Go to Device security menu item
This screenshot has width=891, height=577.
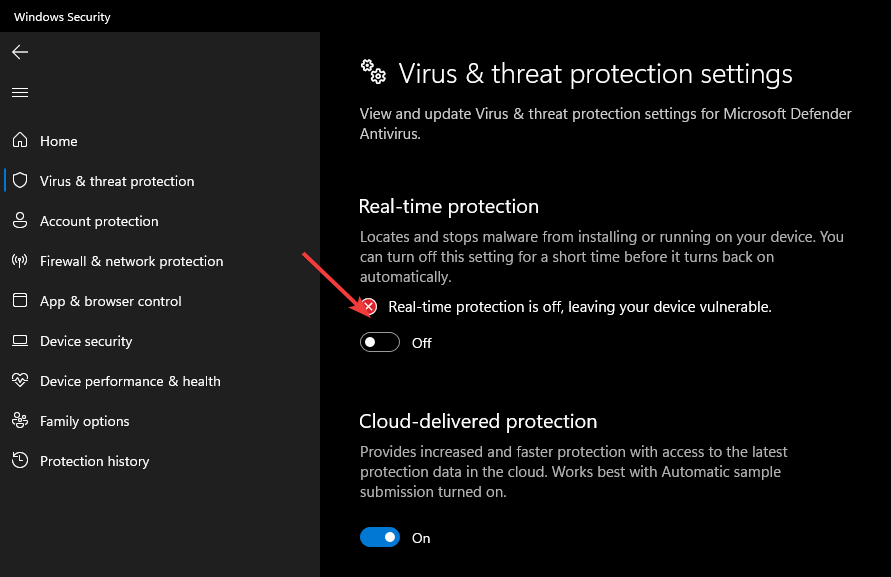tap(86, 341)
